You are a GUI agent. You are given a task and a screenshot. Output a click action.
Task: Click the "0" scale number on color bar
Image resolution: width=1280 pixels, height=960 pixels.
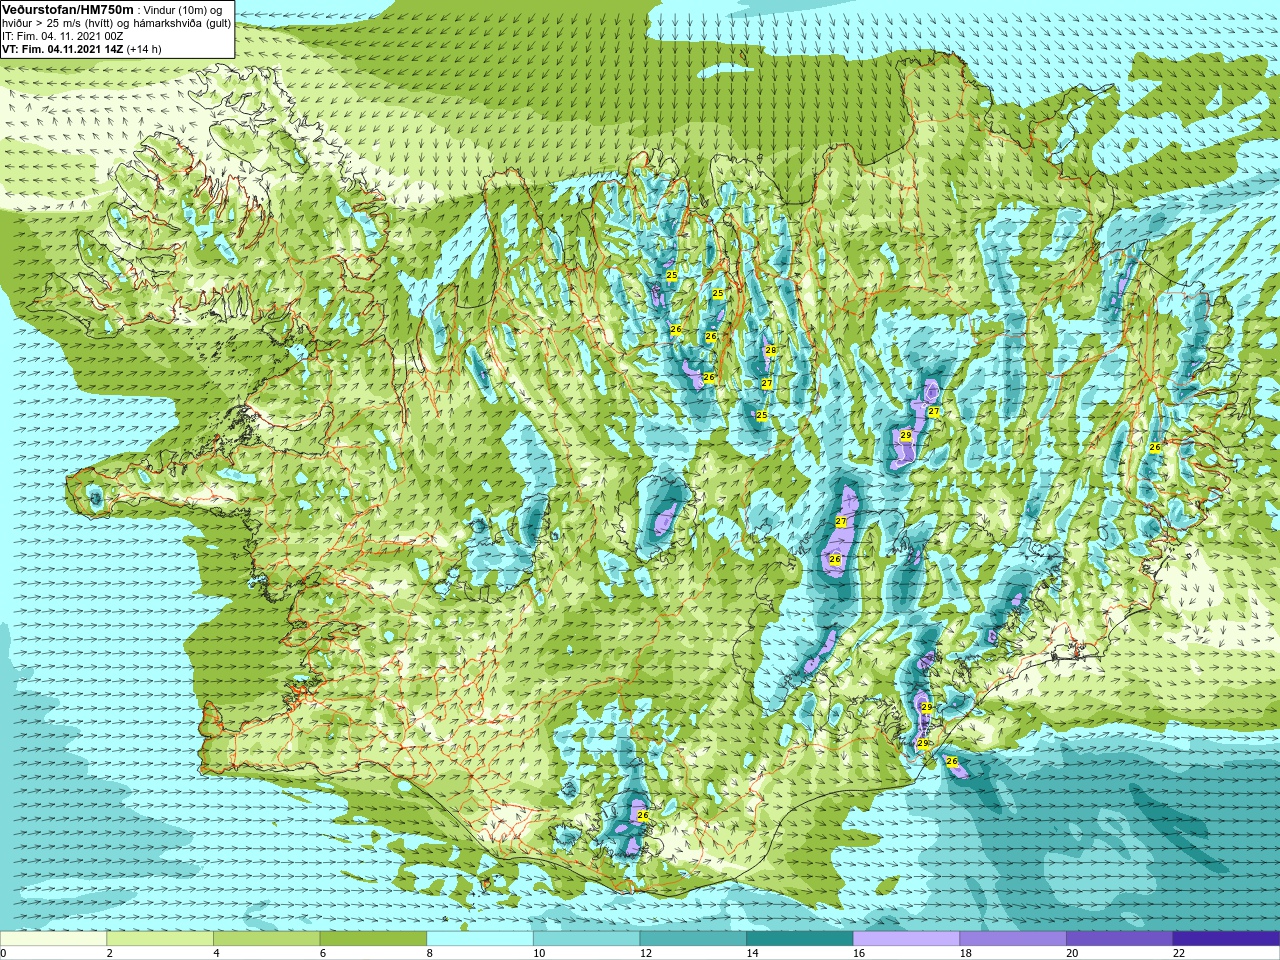[3, 953]
